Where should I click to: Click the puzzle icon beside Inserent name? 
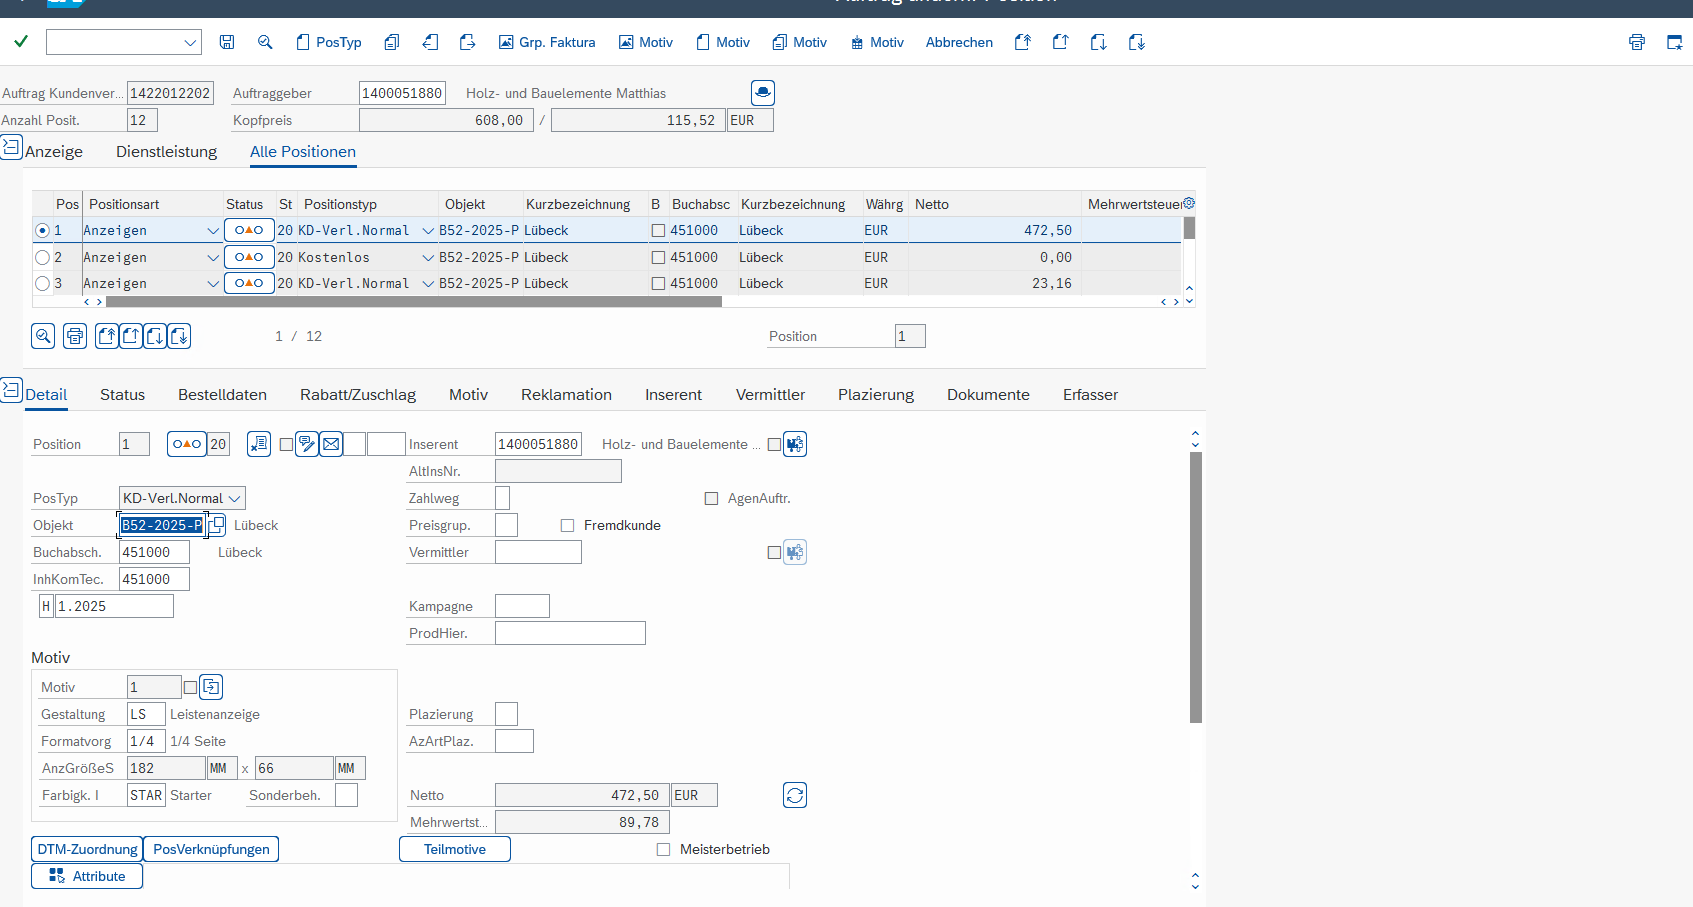pyautogui.click(x=795, y=444)
